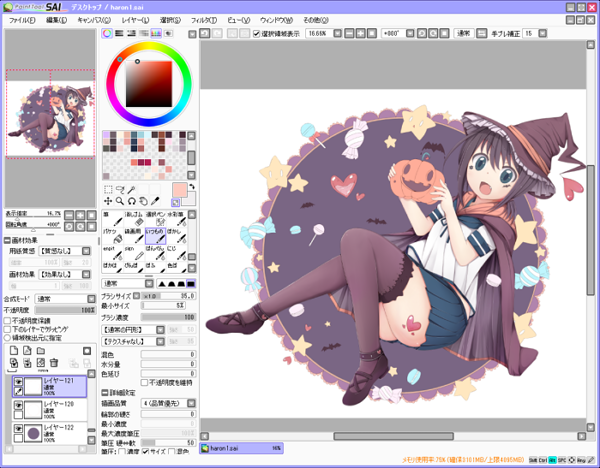Open the レイヤー(L) menu
The width and height of the screenshot is (600, 468).
(x=135, y=20)
